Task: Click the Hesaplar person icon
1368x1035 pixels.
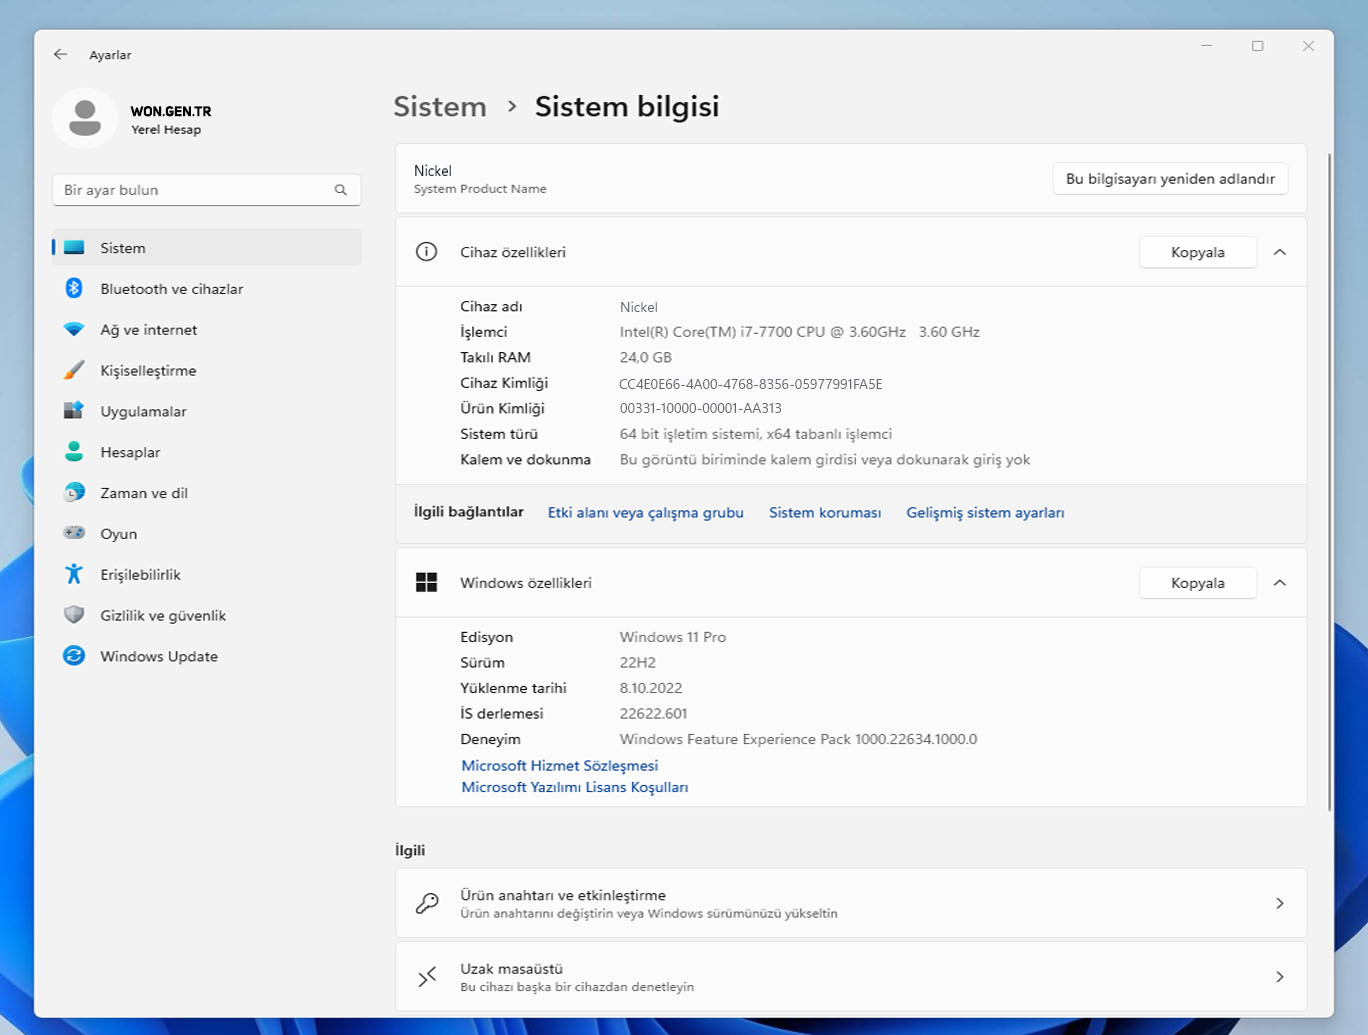Action: pyautogui.click(x=74, y=452)
